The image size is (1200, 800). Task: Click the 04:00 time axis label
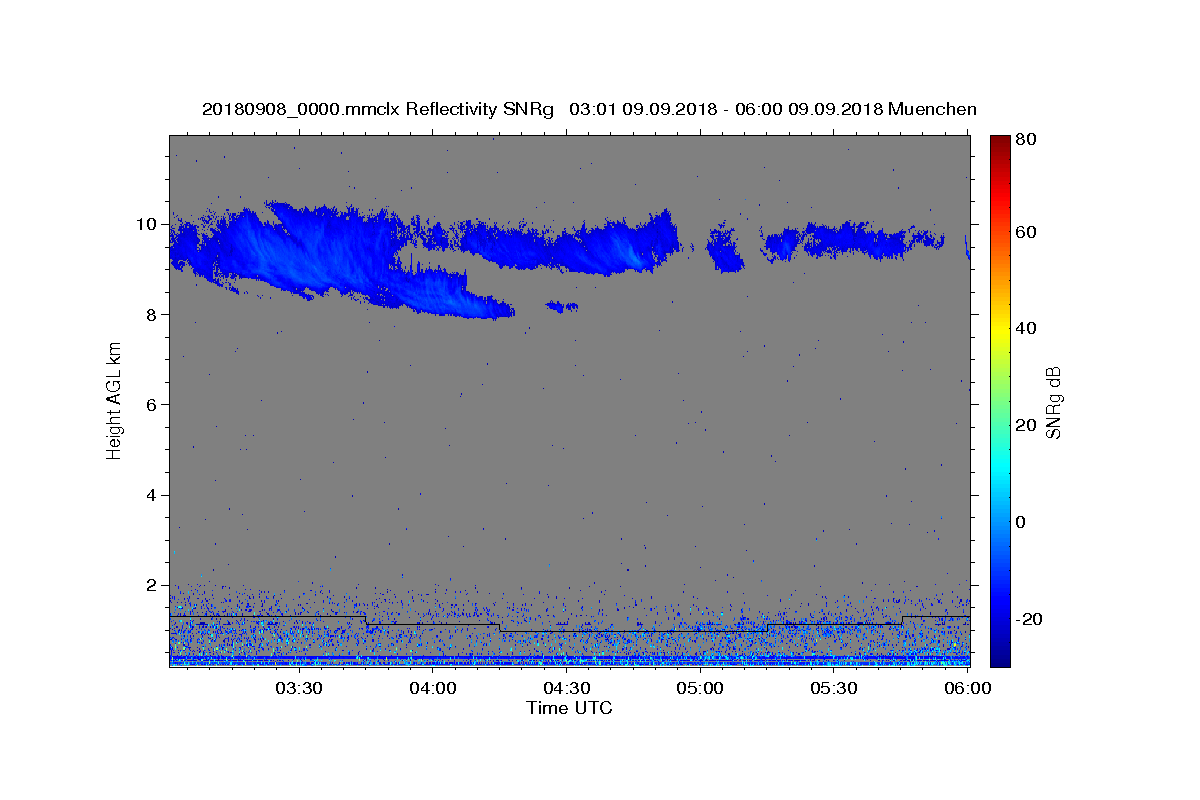pos(432,688)
